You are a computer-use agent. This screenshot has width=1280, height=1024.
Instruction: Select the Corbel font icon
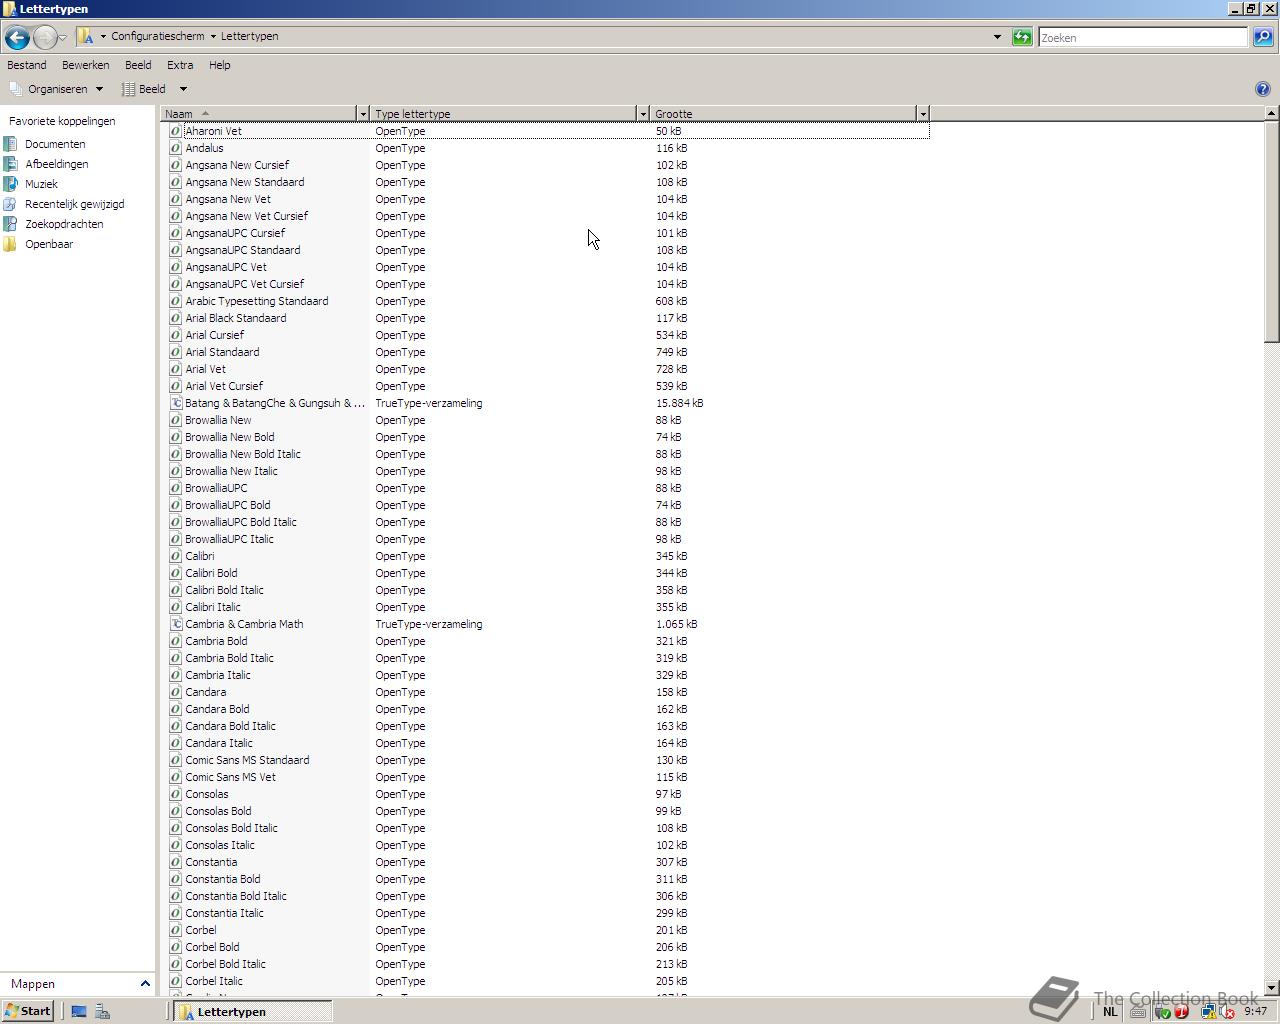click(176, 930)
